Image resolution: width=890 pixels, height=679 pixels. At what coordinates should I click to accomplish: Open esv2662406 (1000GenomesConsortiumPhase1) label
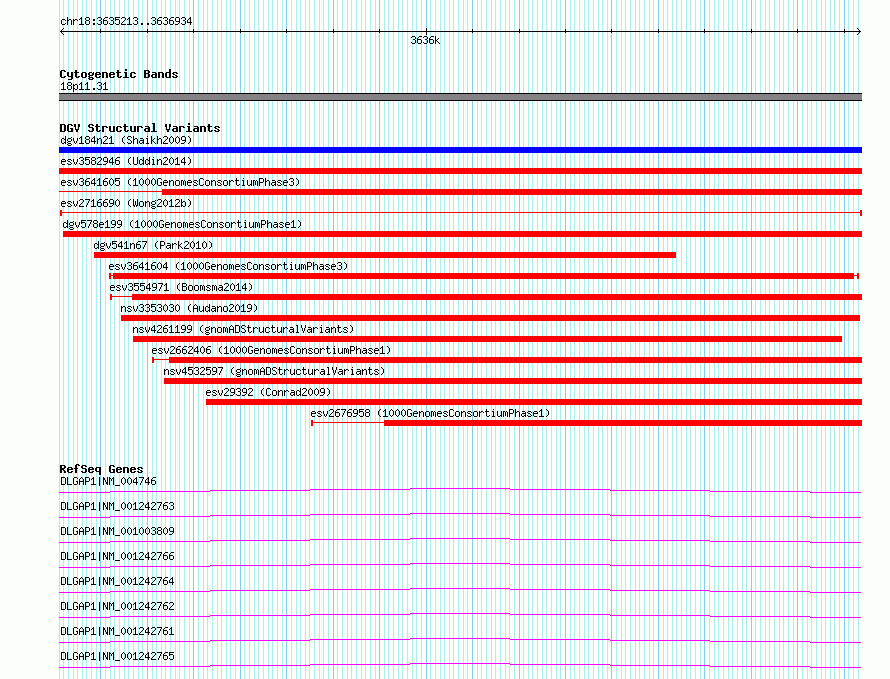coord(271,350)
